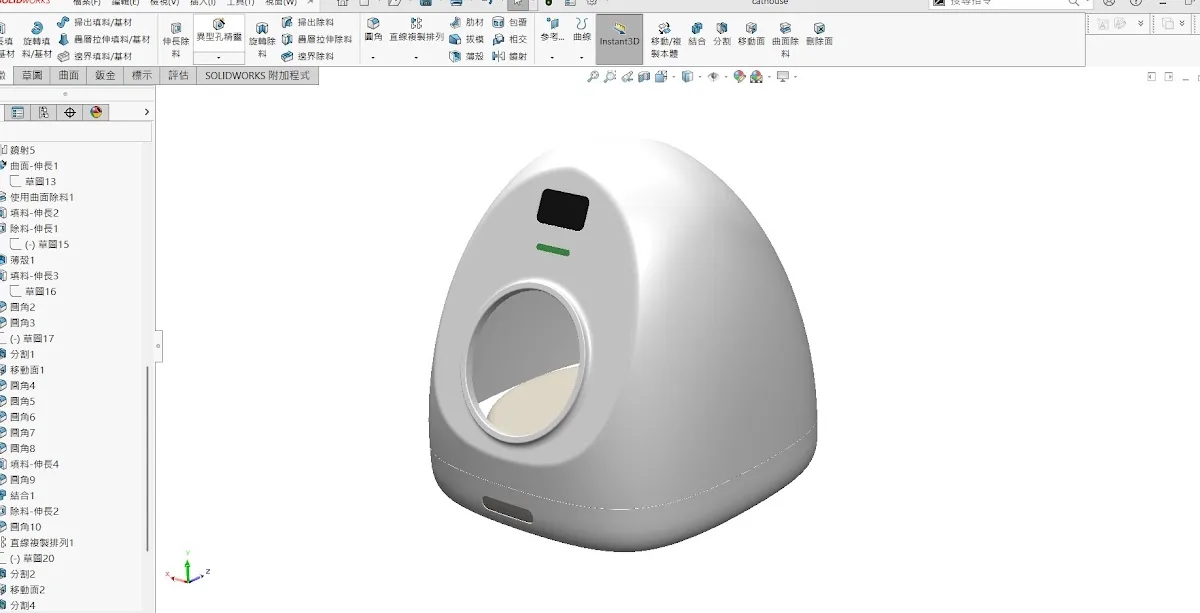The image size is (1200, 613).
Task: Switch to the 草圖 sketch tab
Action: (x=32, y=75)
